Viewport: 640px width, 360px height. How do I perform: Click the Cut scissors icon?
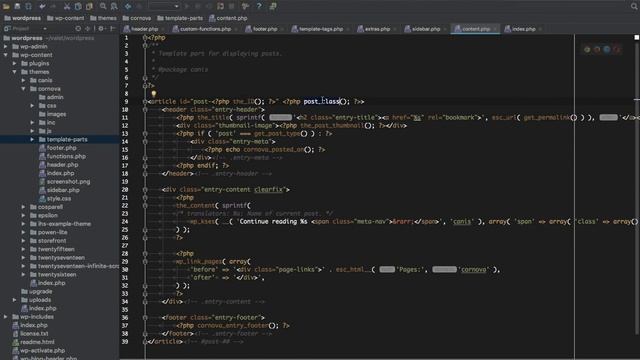click(x=67, y=6)
